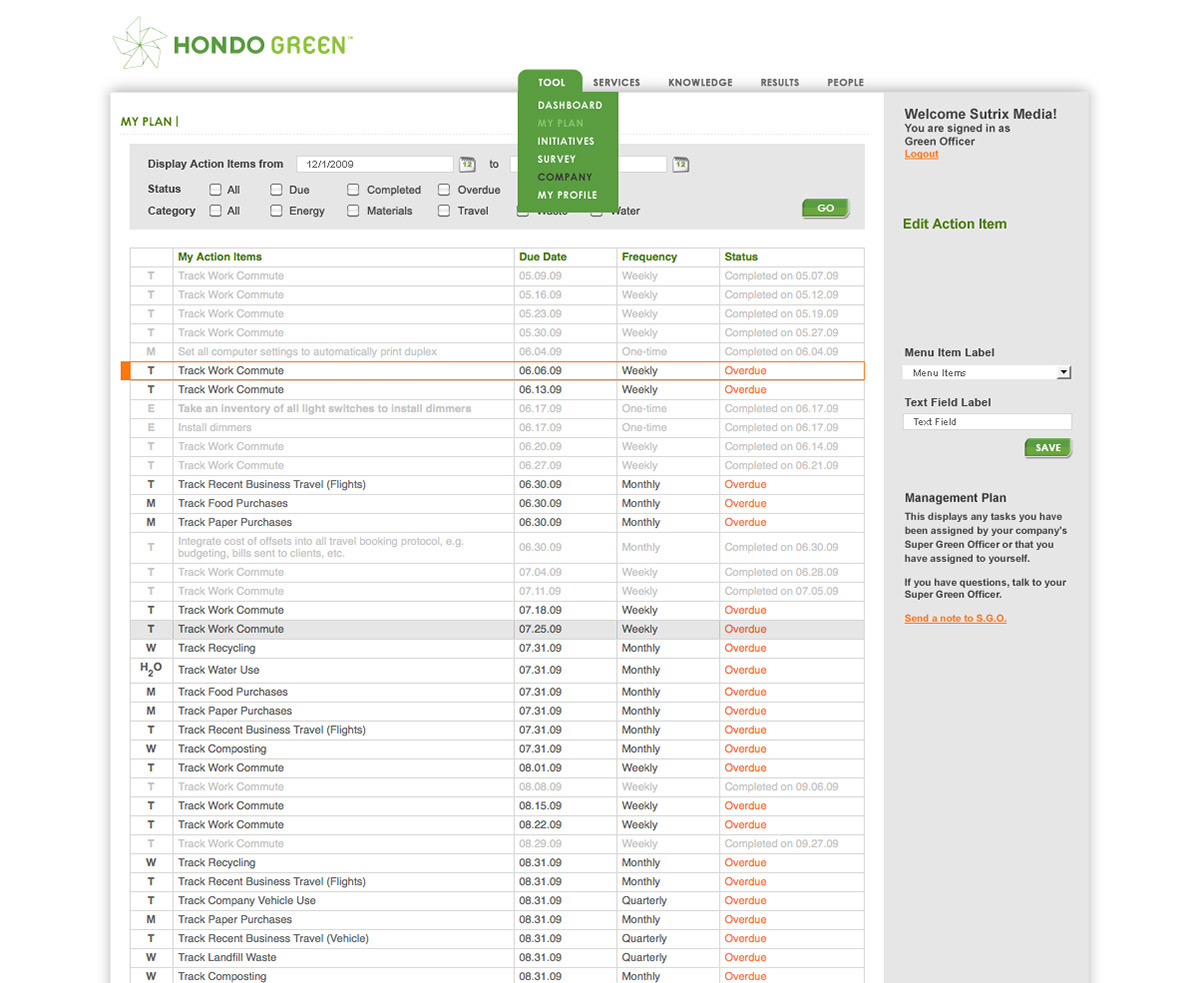Choose Company from the Tool menu
The width and height of the screenshot is (1200, 983).
pyautogui.click(x=565, y=177)
